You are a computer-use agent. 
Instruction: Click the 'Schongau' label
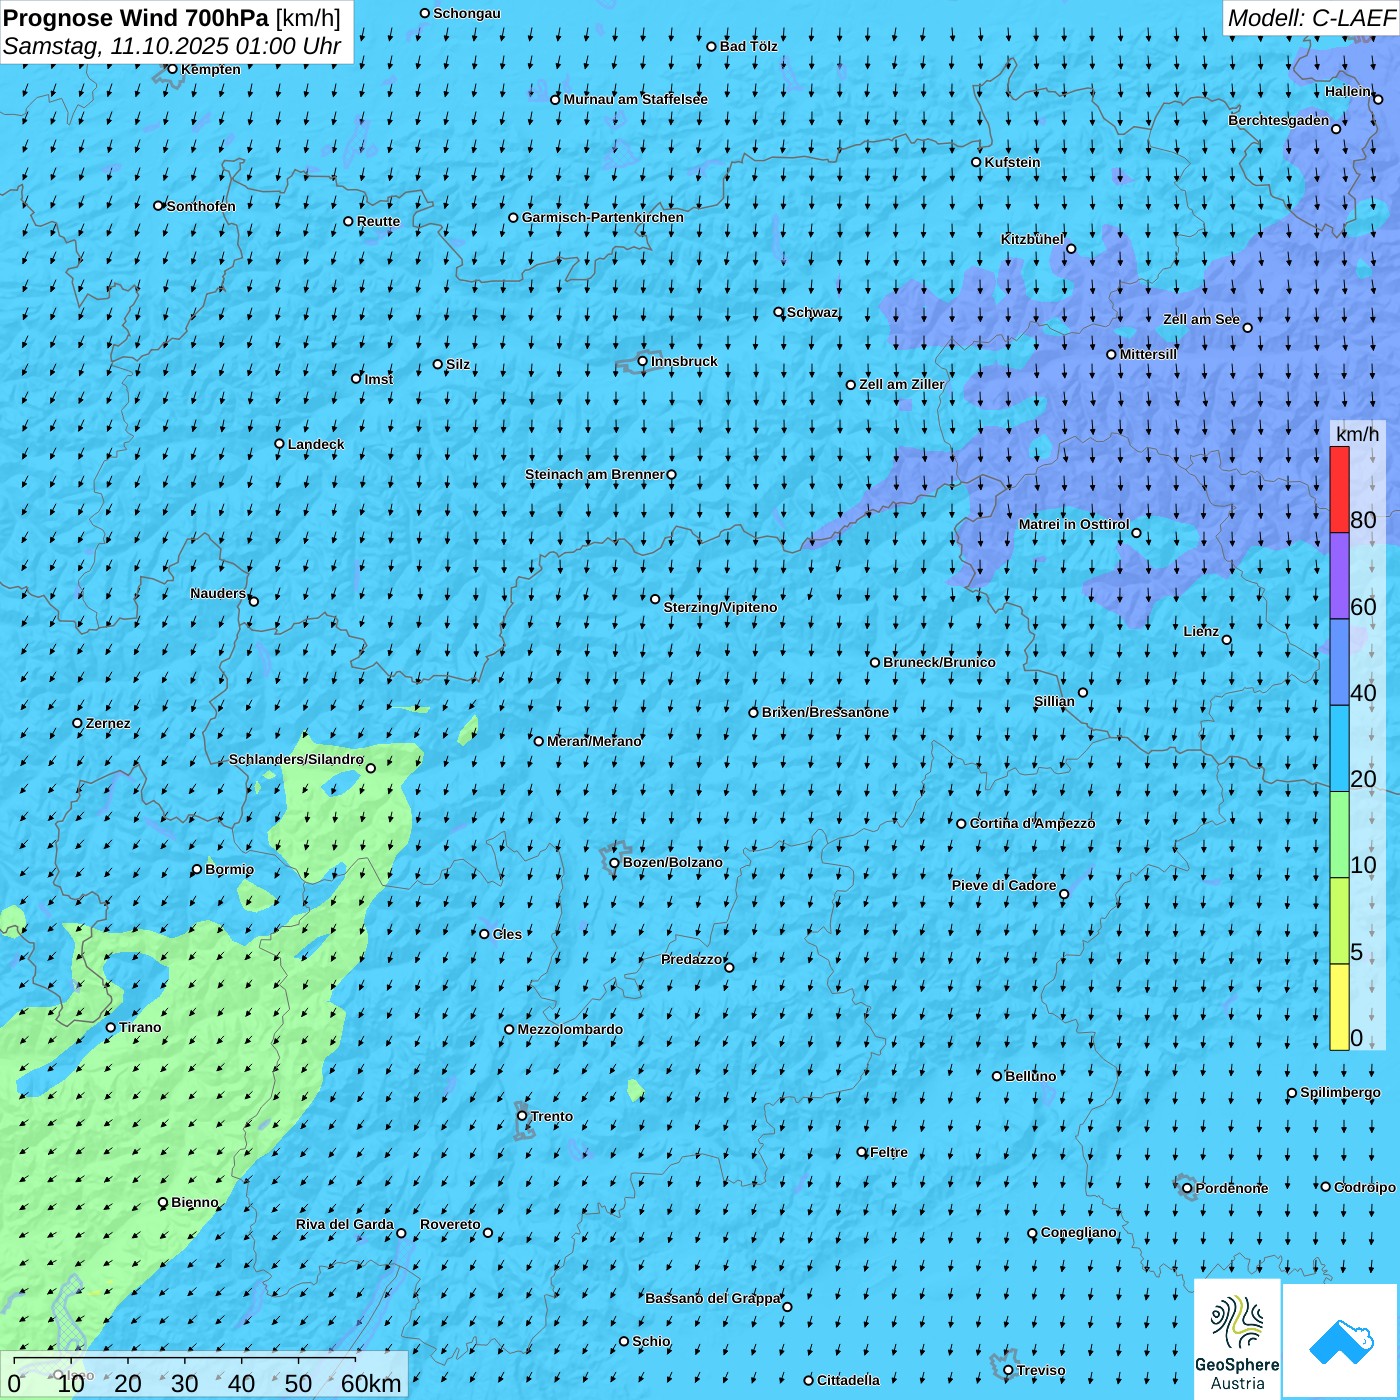coord(467,13)
